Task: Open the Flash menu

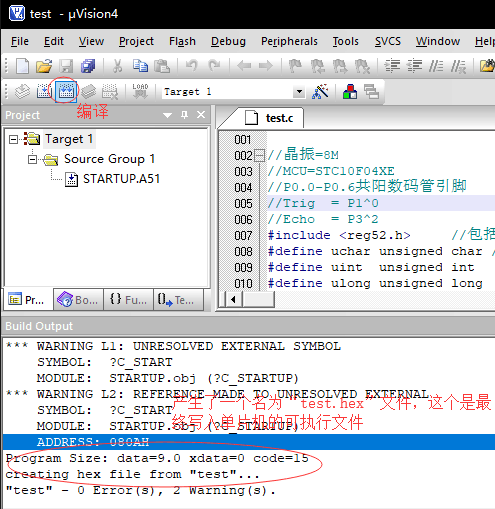Action: click(x=182, y=41)
